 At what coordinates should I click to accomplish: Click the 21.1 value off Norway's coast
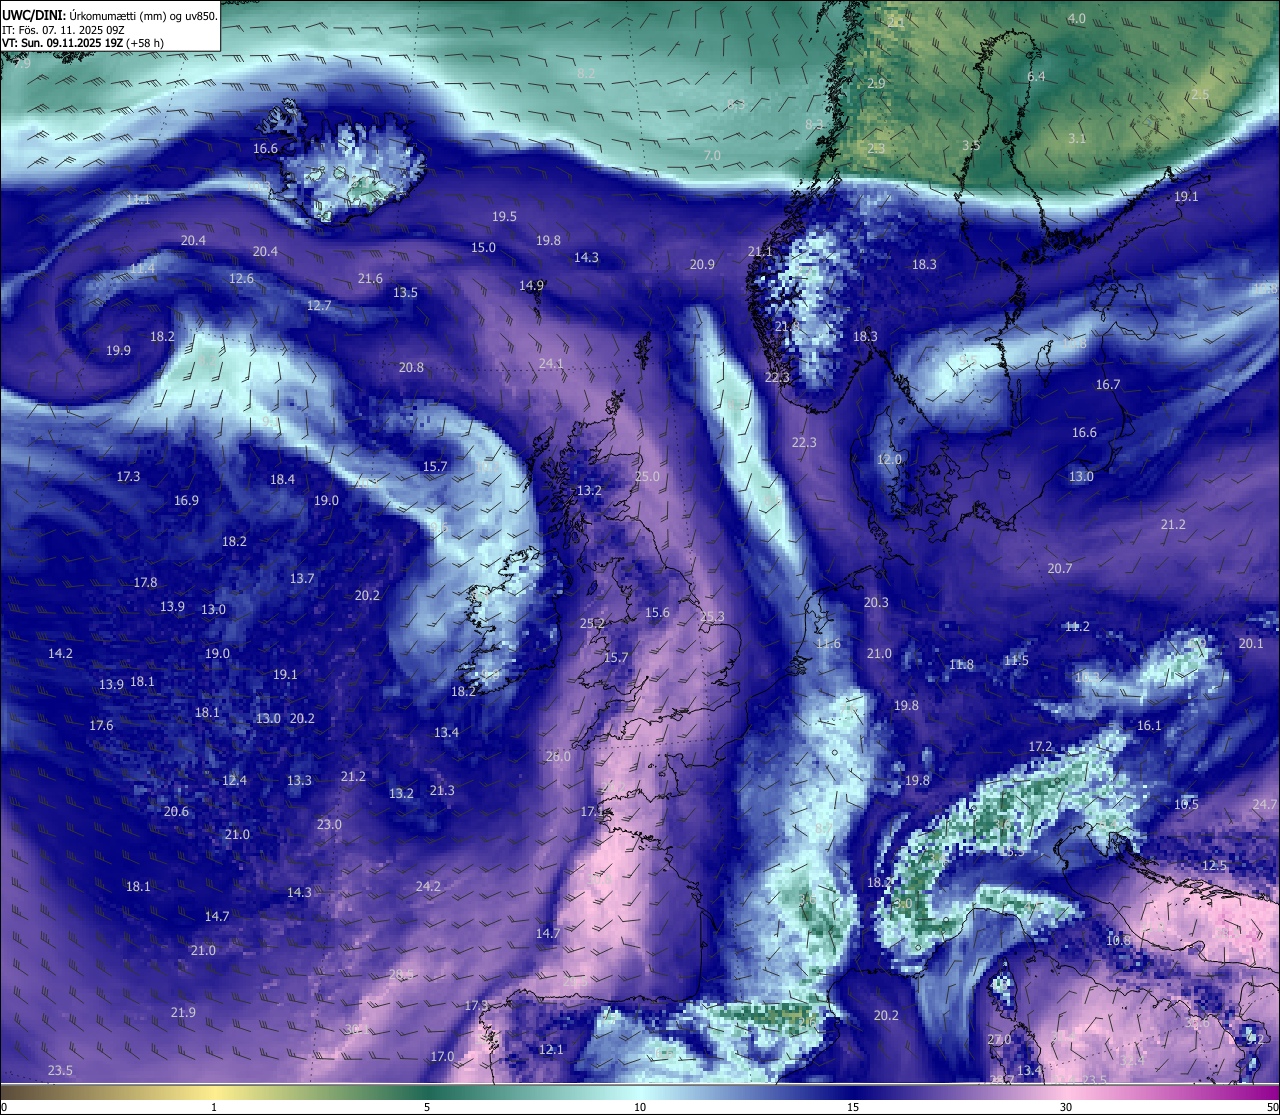click(x=760, y=251)
